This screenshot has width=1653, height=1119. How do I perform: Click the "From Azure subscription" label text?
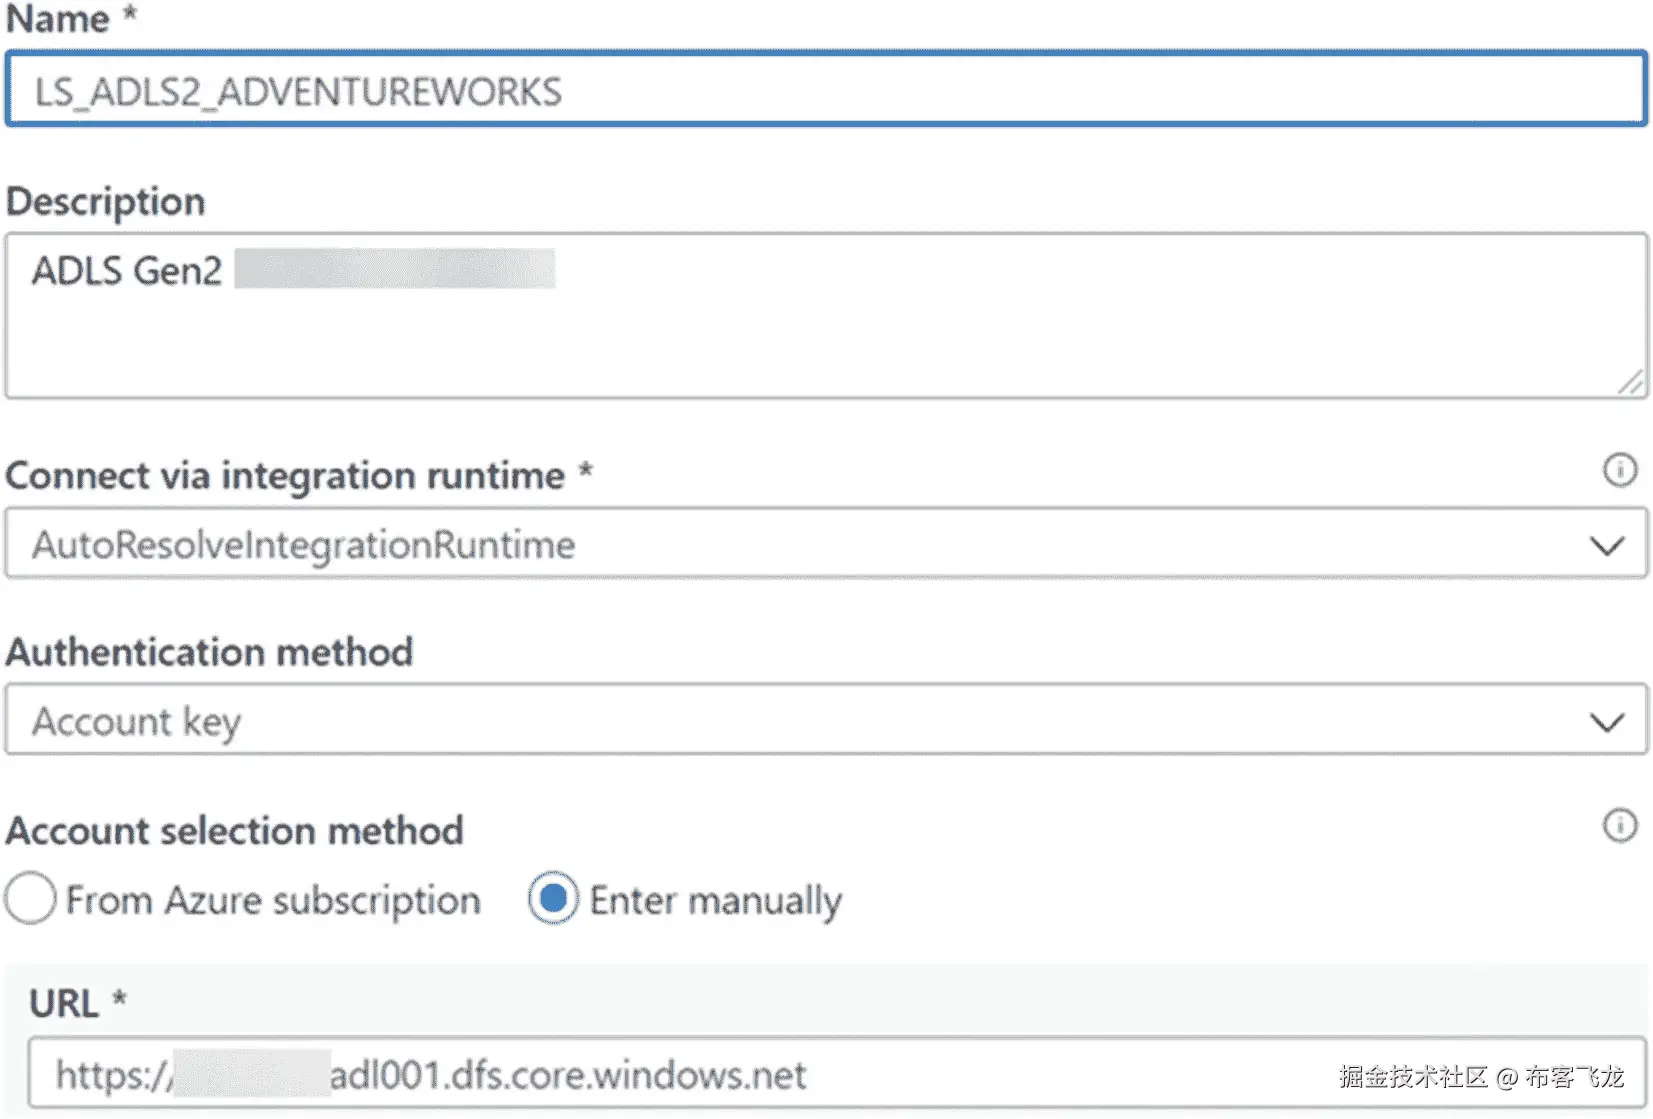pyautogui.click(x=273, y=900)
